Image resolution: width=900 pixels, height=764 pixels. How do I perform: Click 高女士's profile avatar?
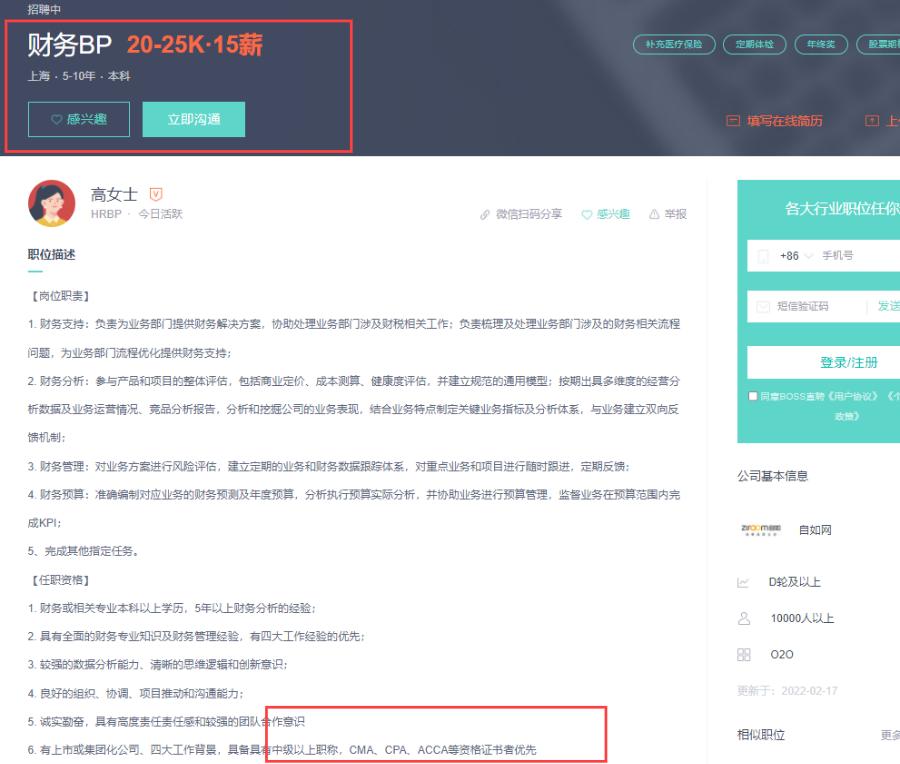point(52,202)
